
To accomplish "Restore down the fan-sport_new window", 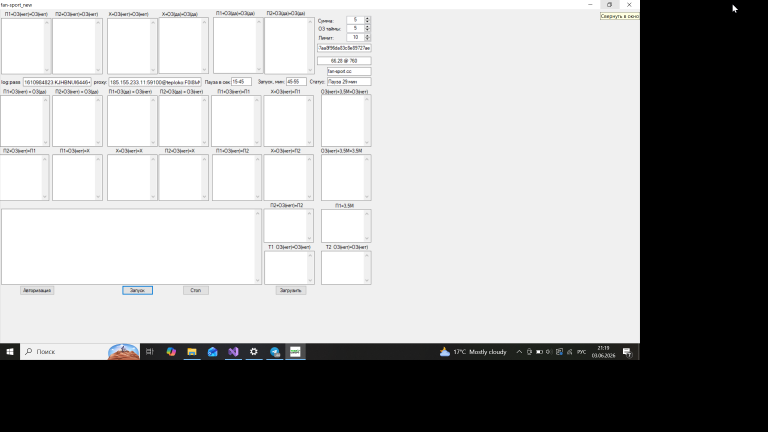I will coord(609,4).
